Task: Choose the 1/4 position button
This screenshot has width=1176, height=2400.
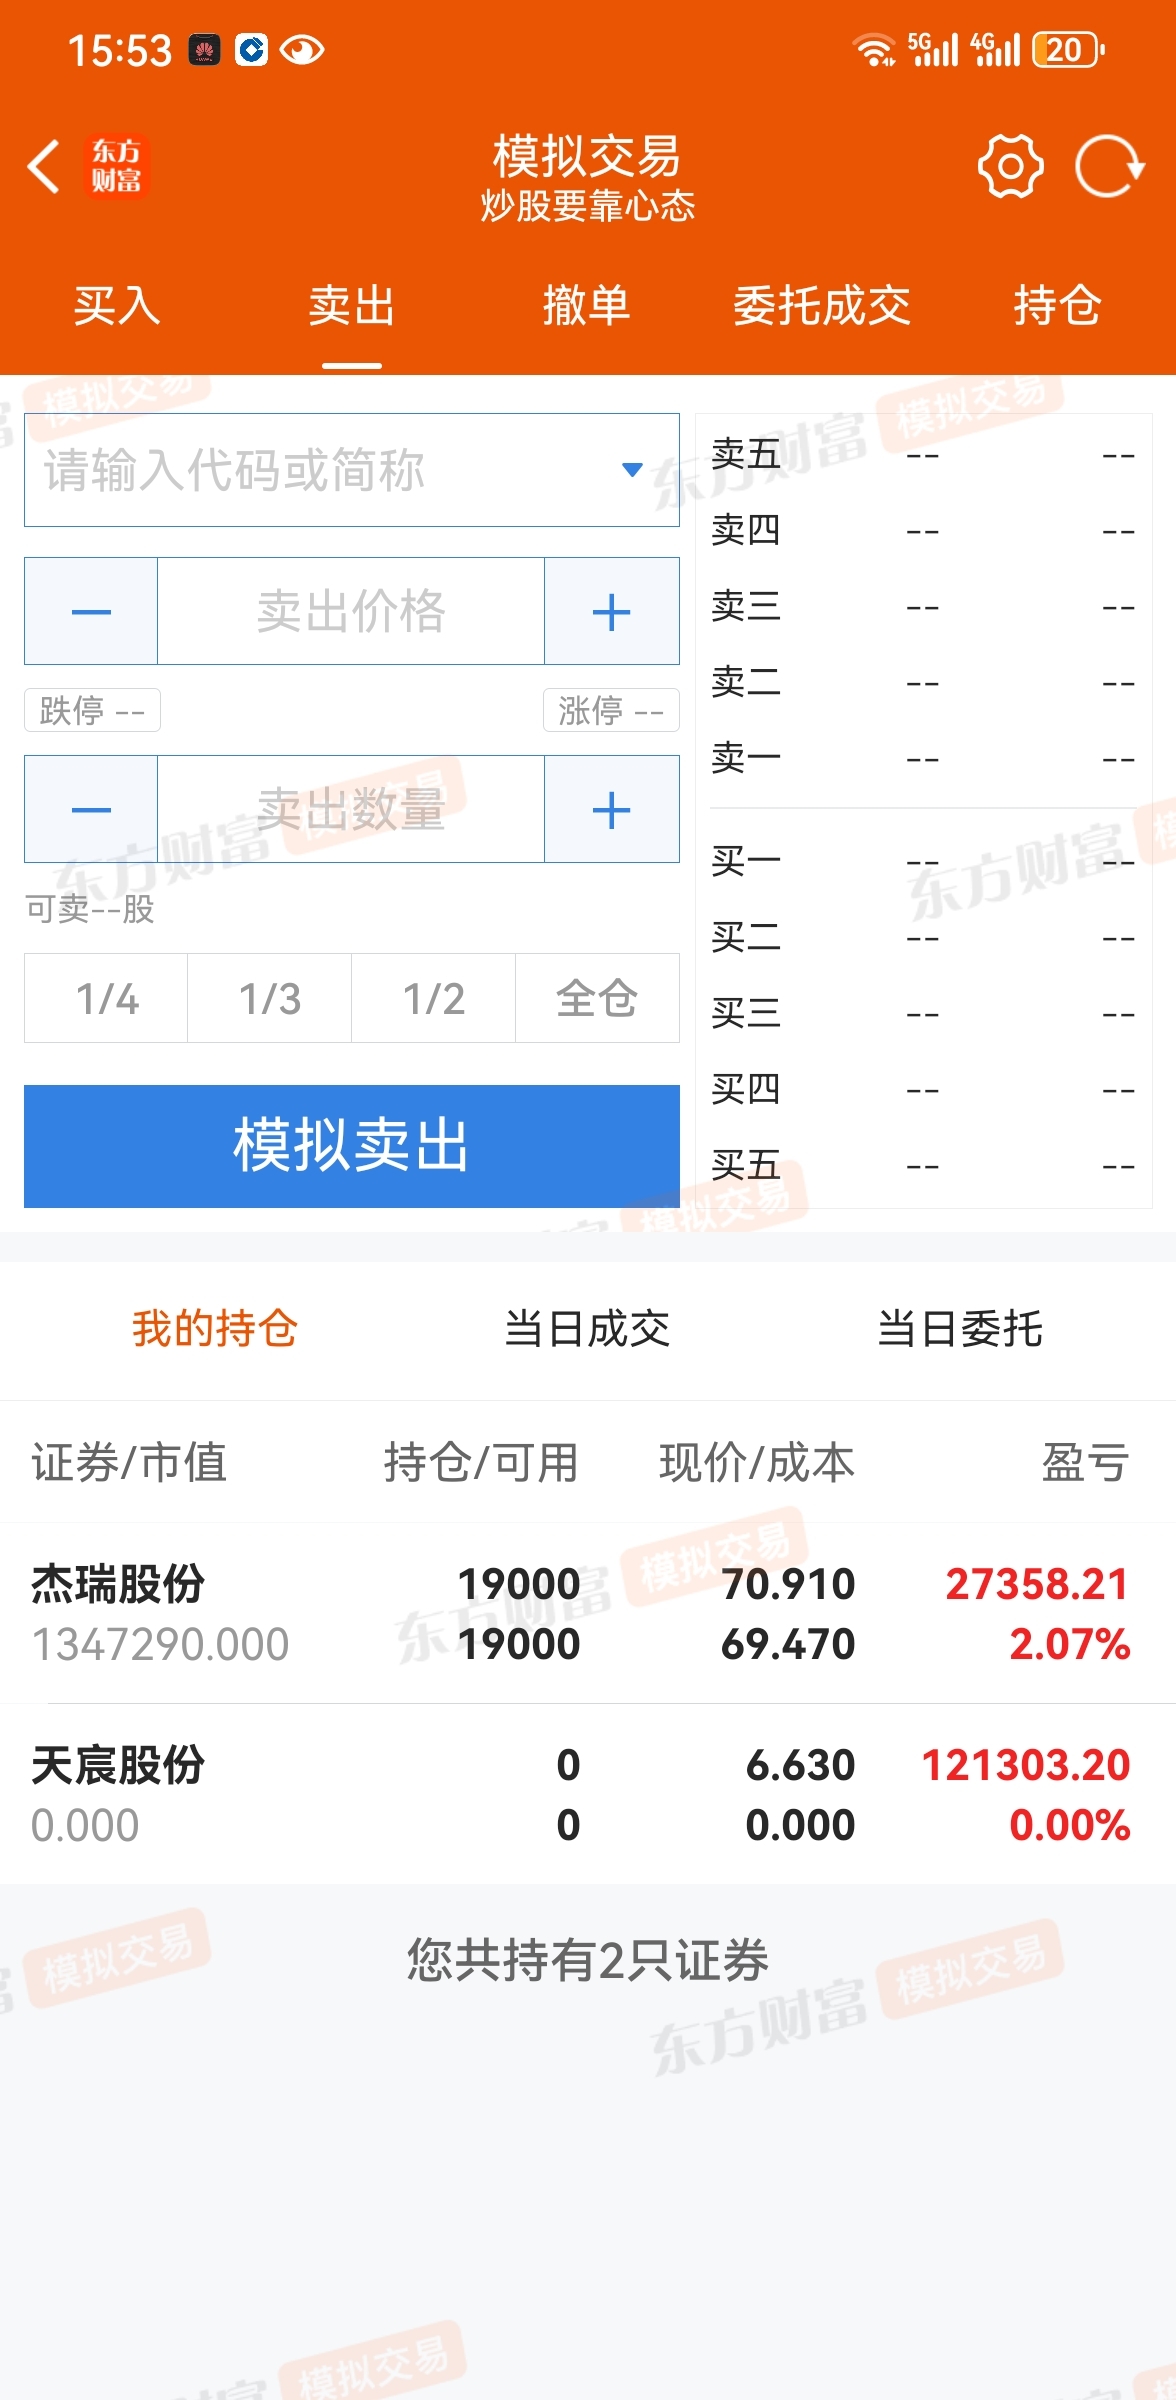Action: coord(106,998)
